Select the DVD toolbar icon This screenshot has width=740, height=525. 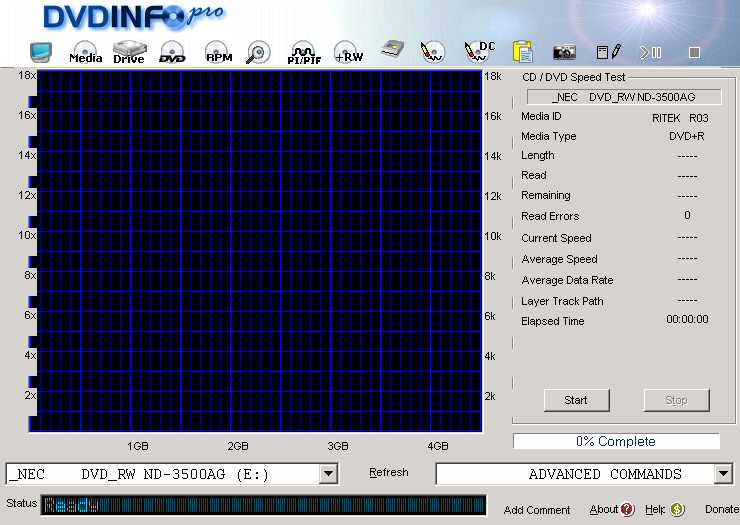tap(172, 53)
